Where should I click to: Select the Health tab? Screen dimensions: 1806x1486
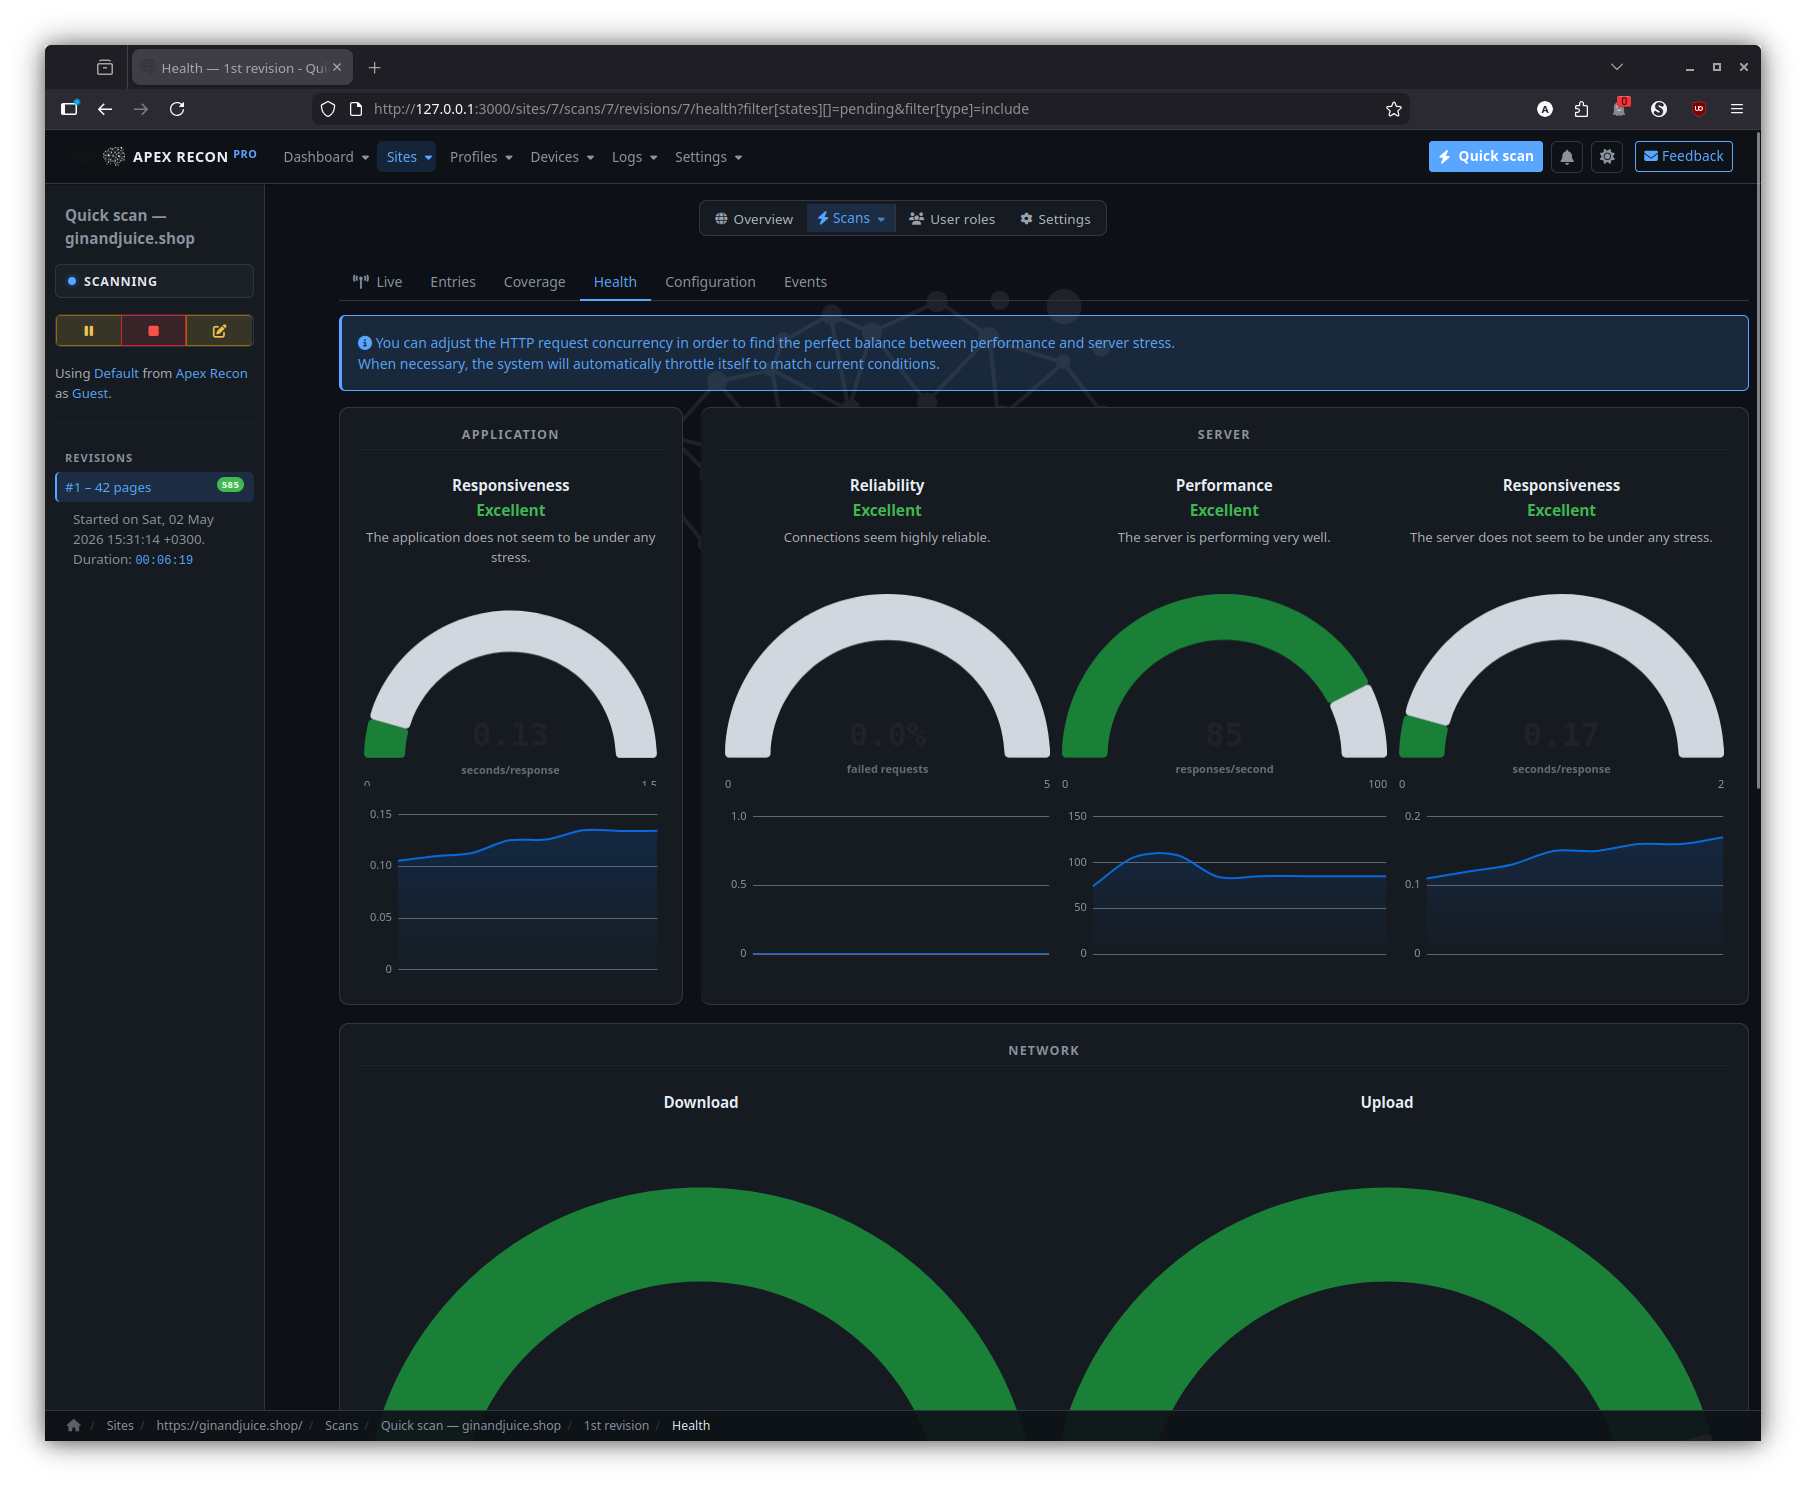(x=615, y=282)
